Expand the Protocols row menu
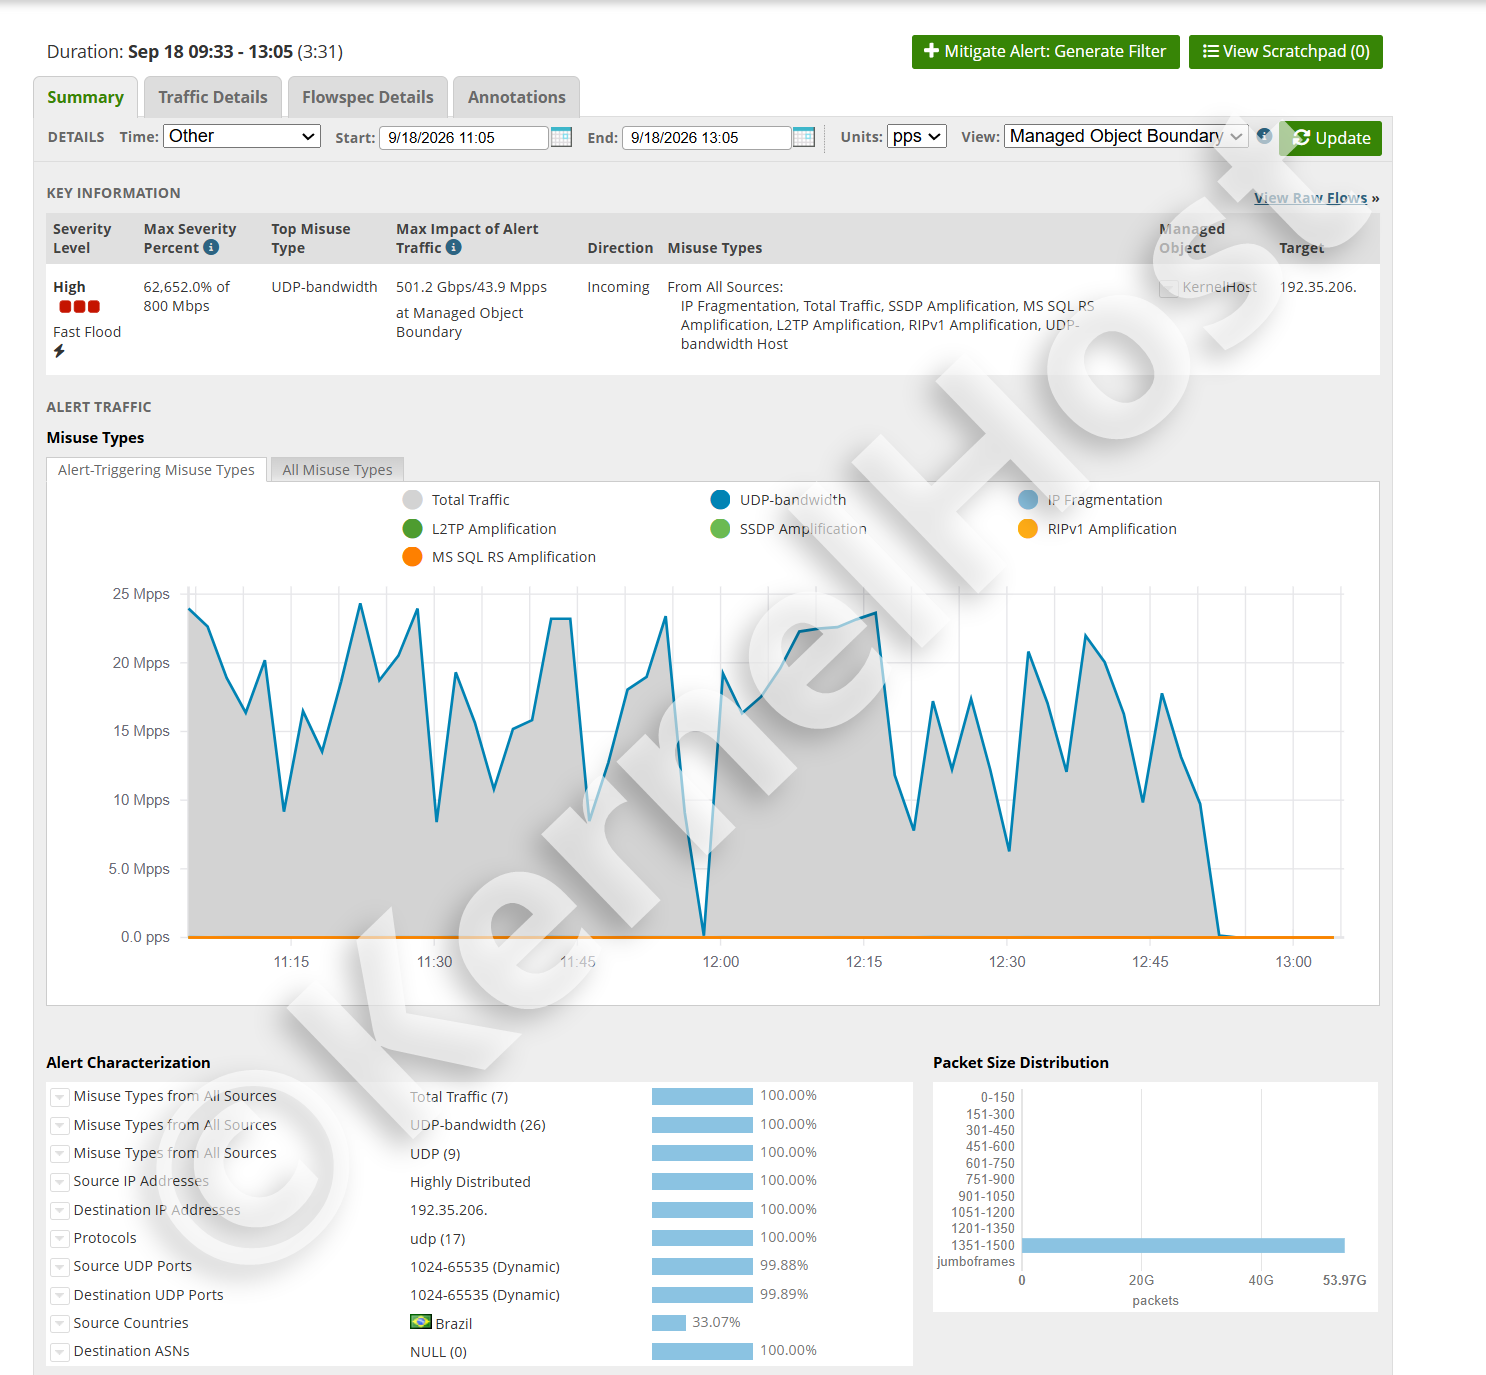The height and width of the screenshot is (1375, 1486). 60,1239
